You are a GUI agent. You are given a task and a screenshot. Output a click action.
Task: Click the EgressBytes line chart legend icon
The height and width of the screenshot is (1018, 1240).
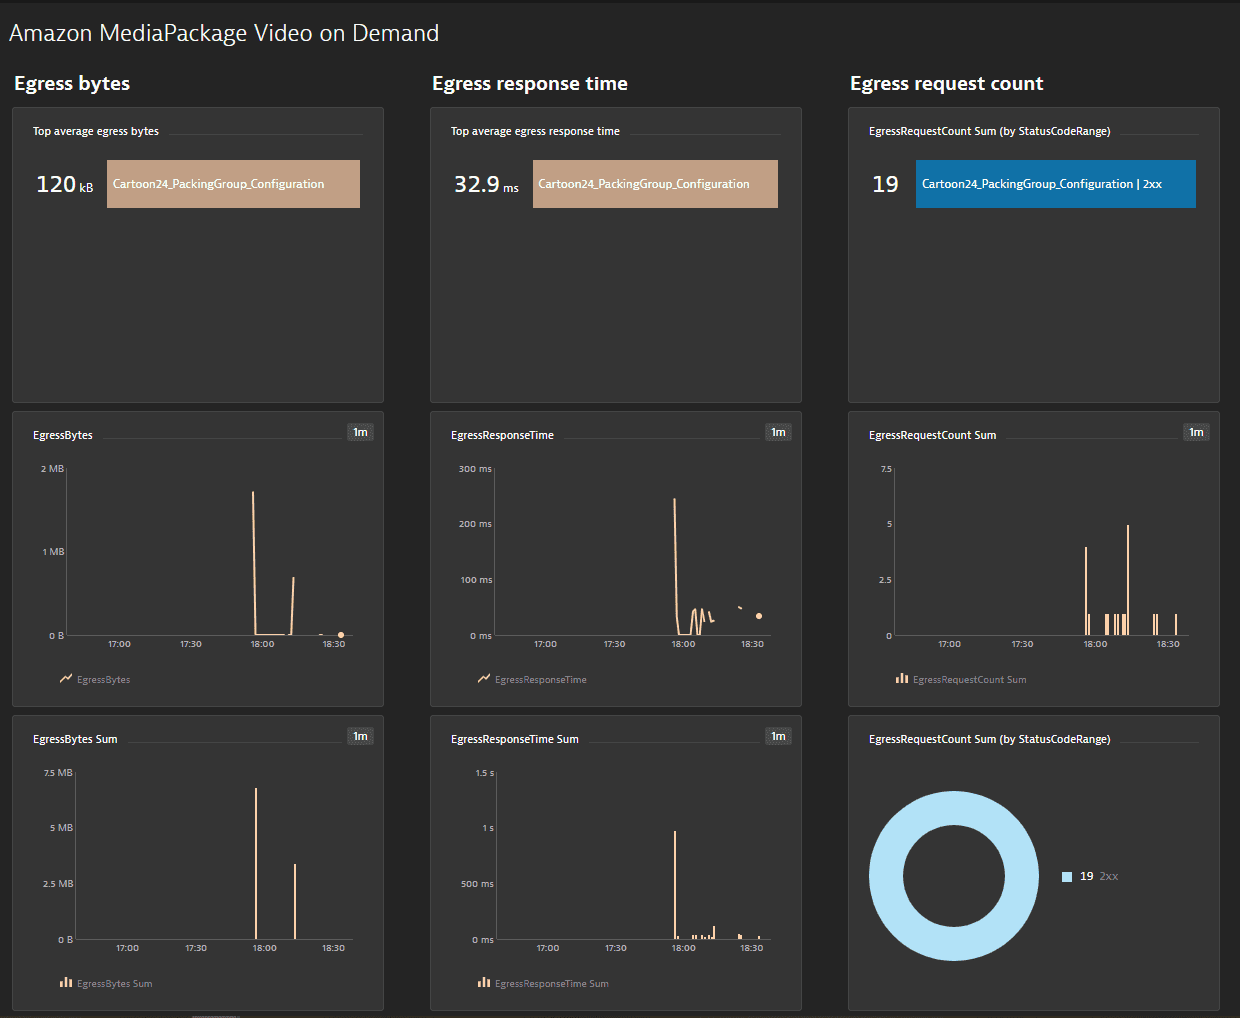(x=66, y=679)
